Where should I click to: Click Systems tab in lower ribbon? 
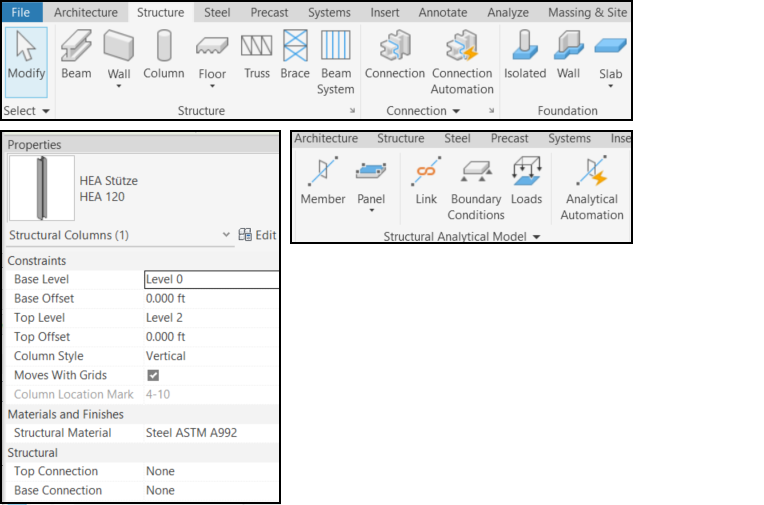(x=569, y=138)
